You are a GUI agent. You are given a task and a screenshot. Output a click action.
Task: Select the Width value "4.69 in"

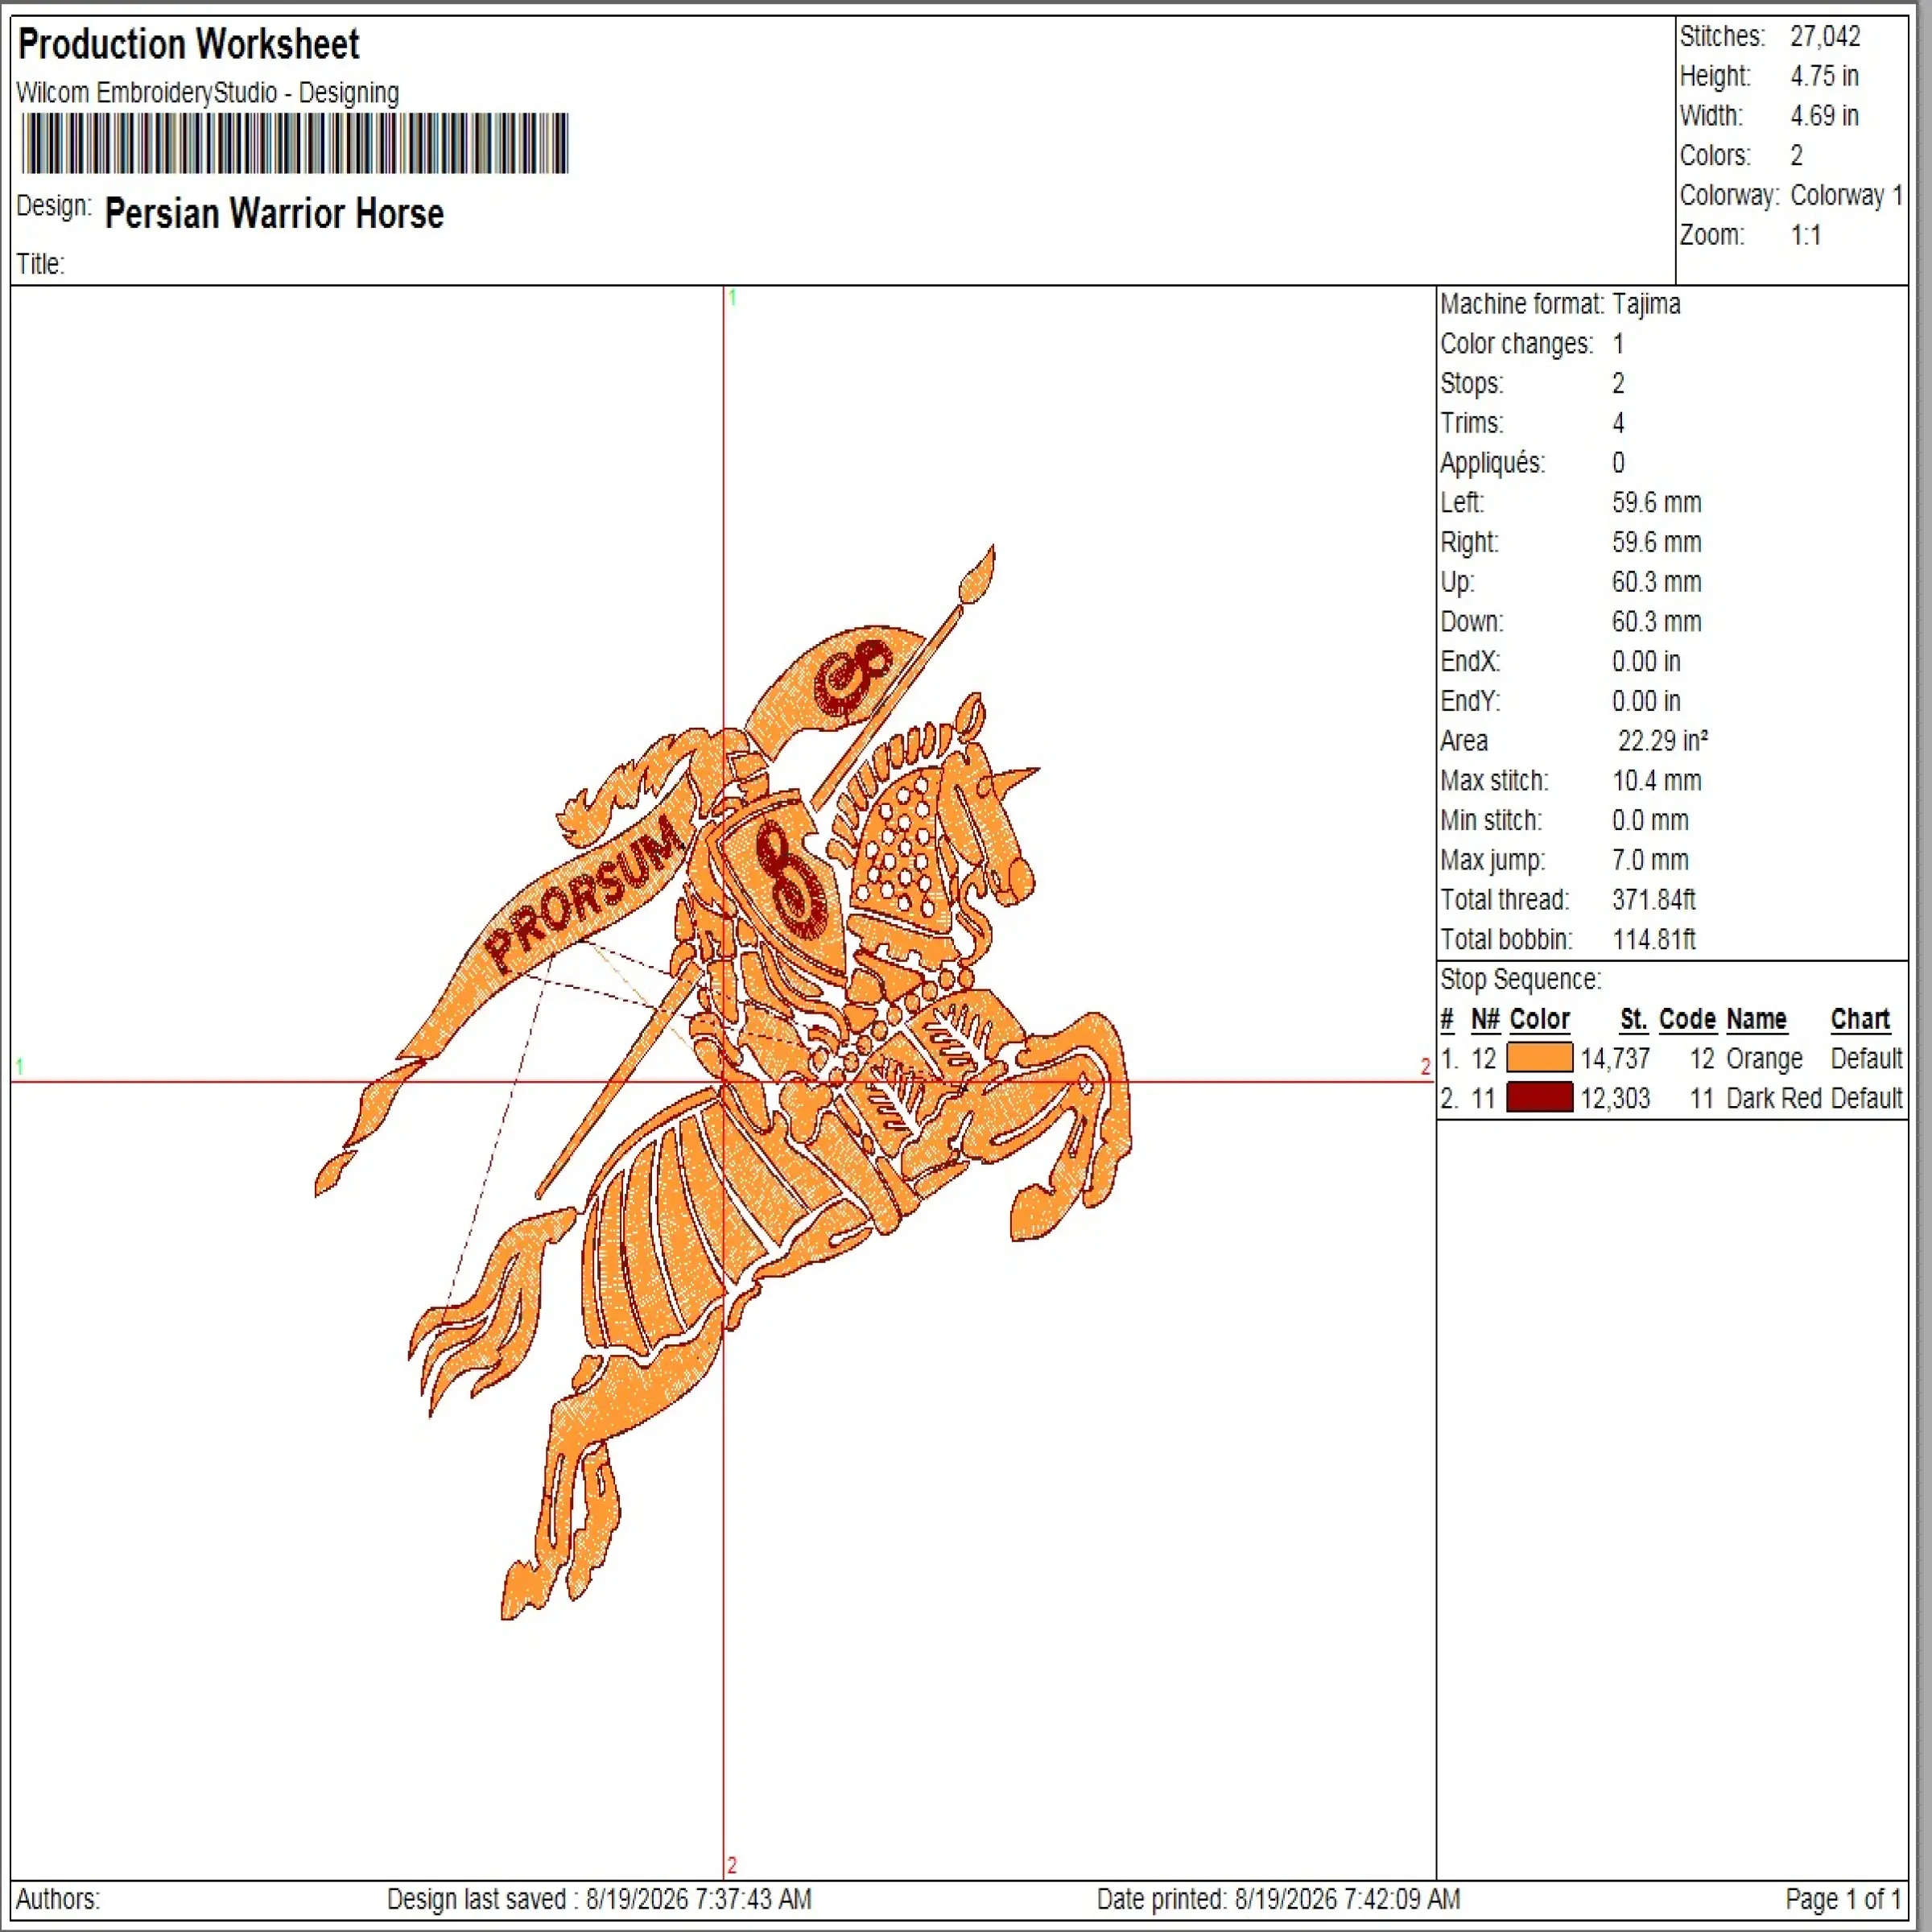pos(1824,116)
